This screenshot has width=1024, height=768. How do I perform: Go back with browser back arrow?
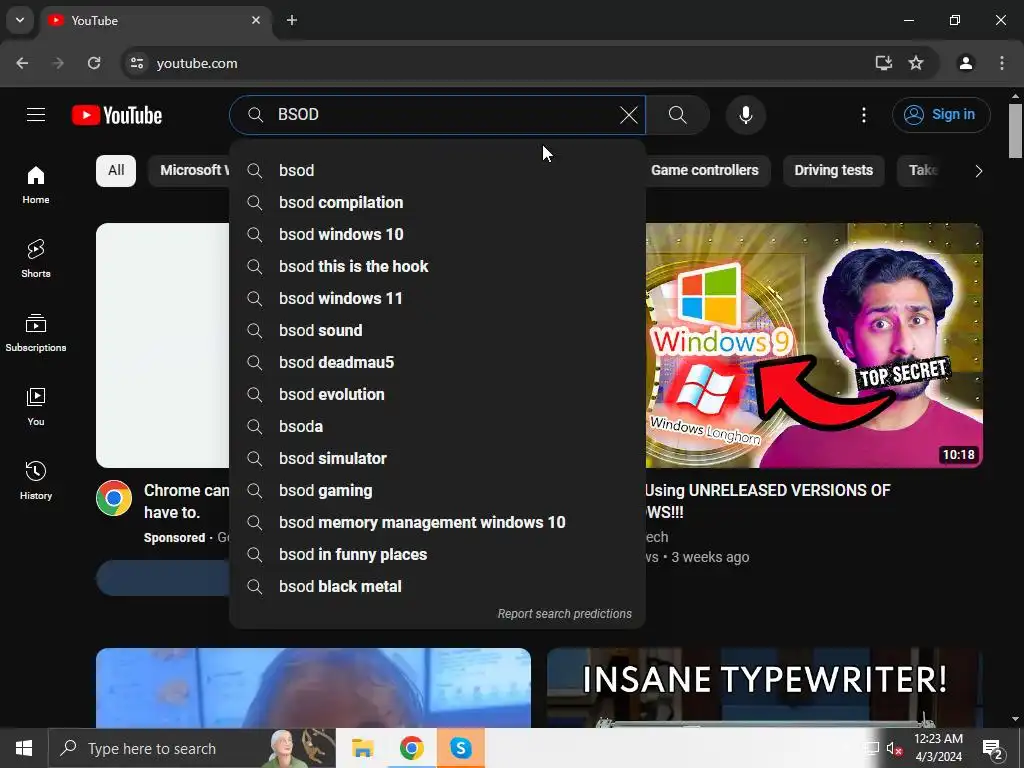click(x=22, y=63)
